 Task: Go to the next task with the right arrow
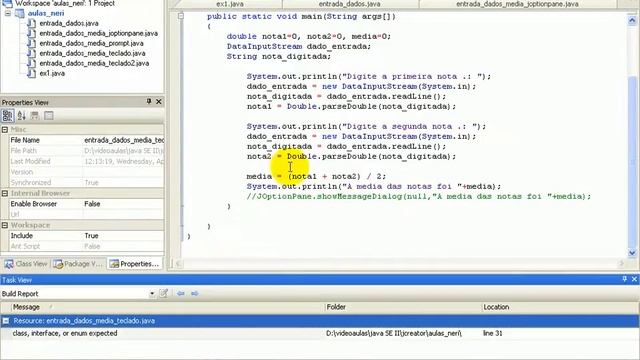coord(195,293)
